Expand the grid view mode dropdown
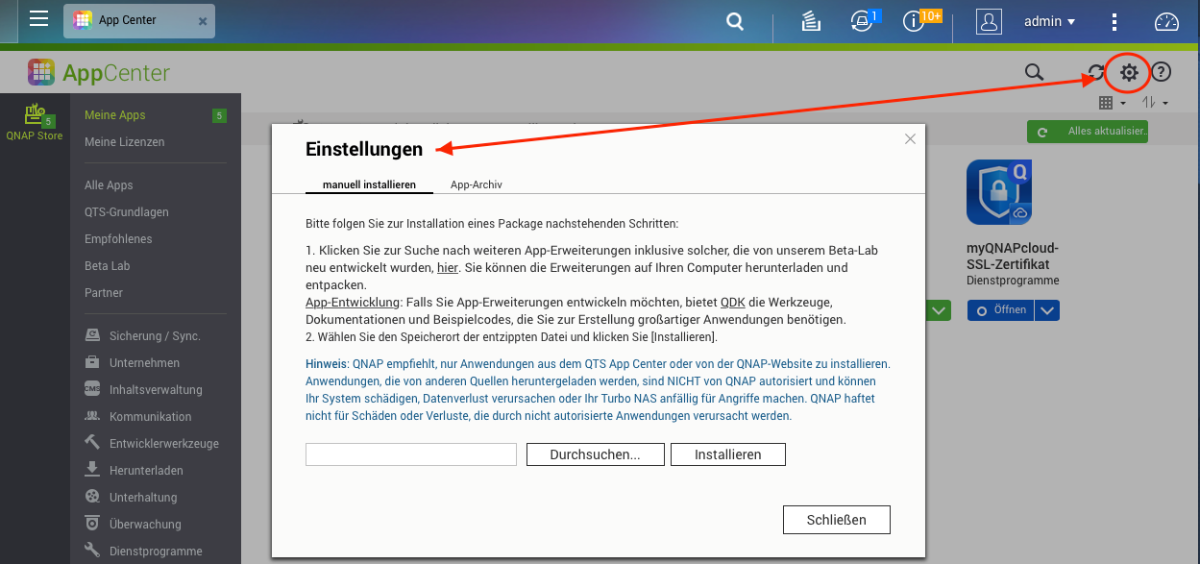Viewport: 1200px width, 564px height. point(1112,103)
